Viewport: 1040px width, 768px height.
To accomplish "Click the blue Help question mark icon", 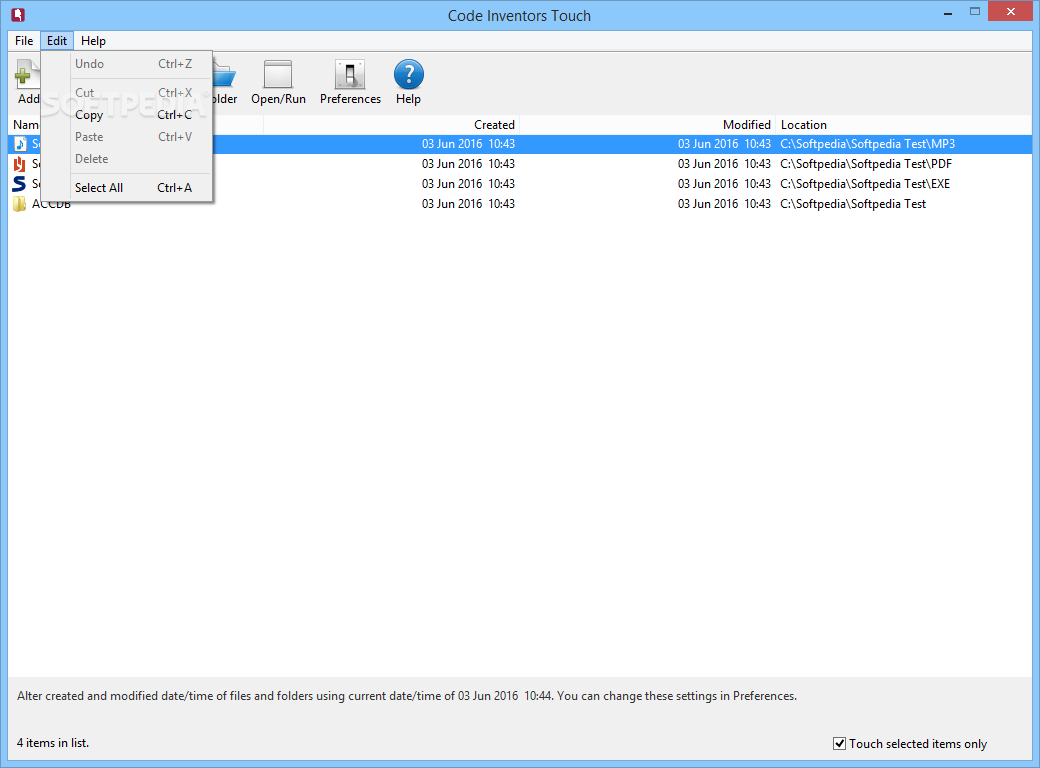I will click(409, 74).
